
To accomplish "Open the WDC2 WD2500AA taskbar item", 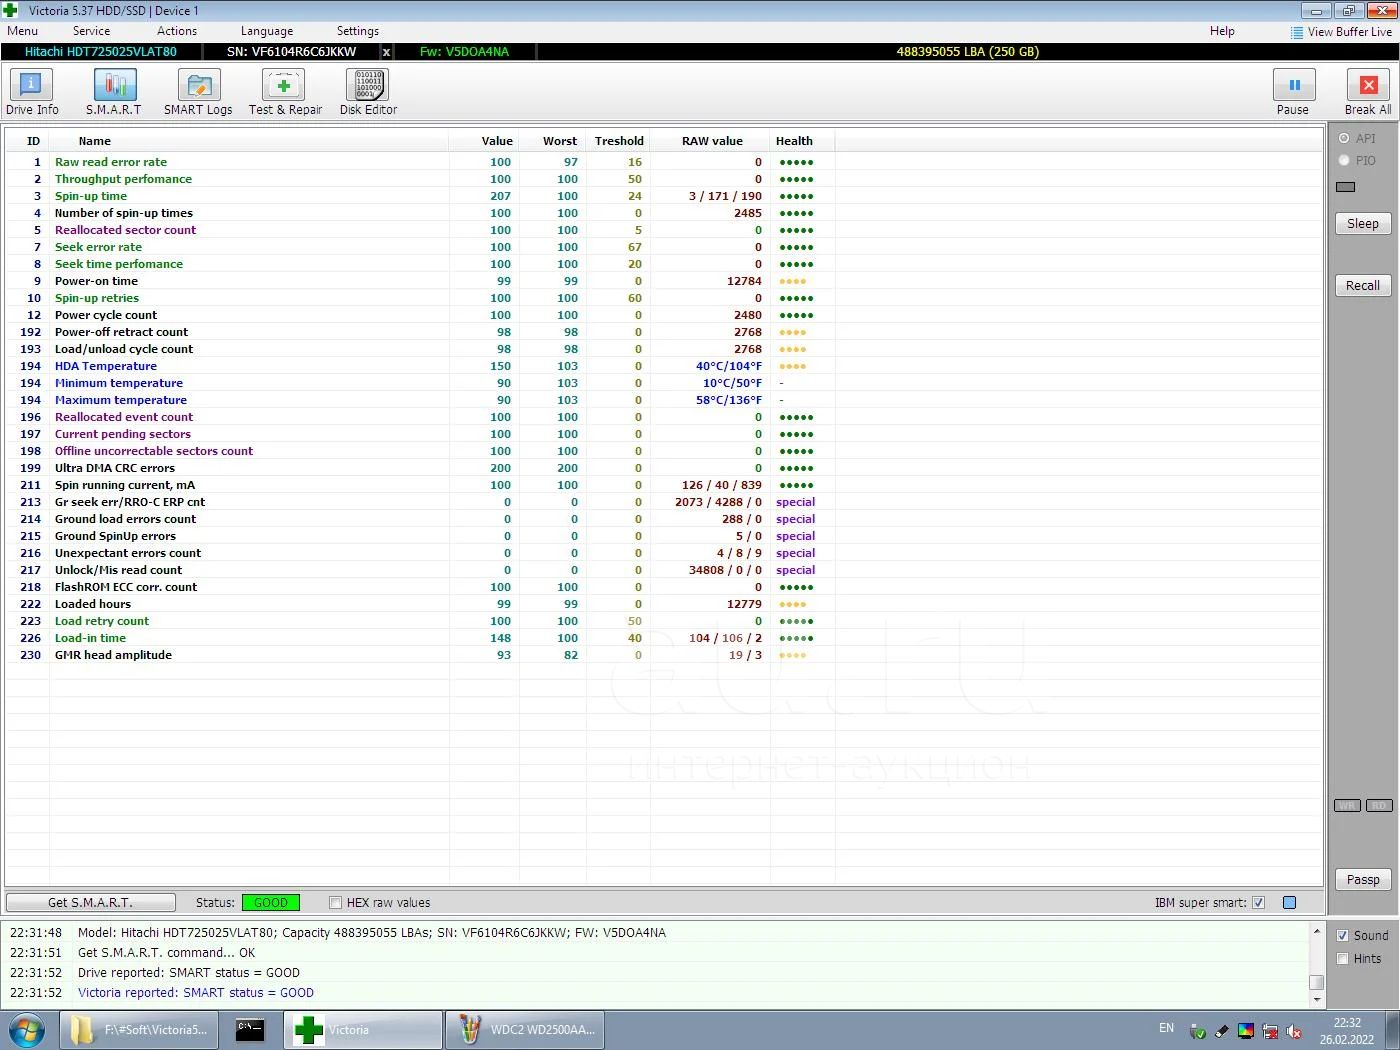I will (x=526, y=1030).
